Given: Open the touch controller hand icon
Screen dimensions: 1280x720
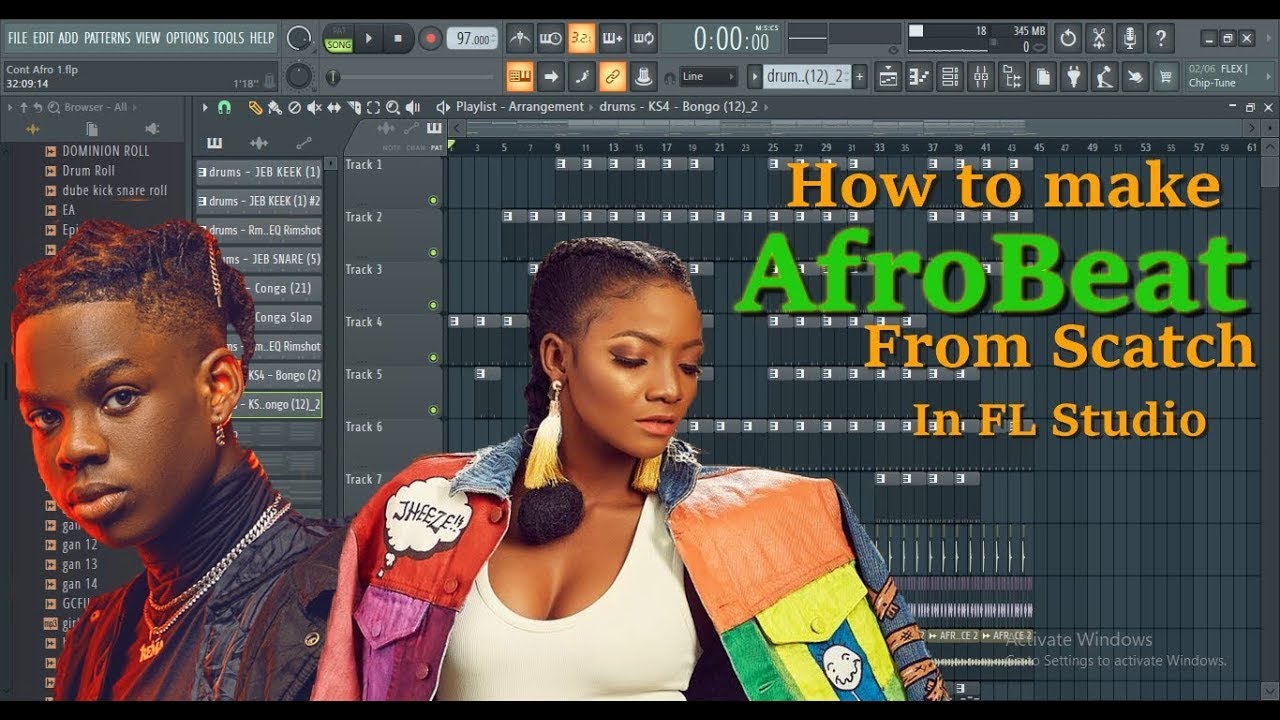Looking at the screenshot, I should point(1136,76).
